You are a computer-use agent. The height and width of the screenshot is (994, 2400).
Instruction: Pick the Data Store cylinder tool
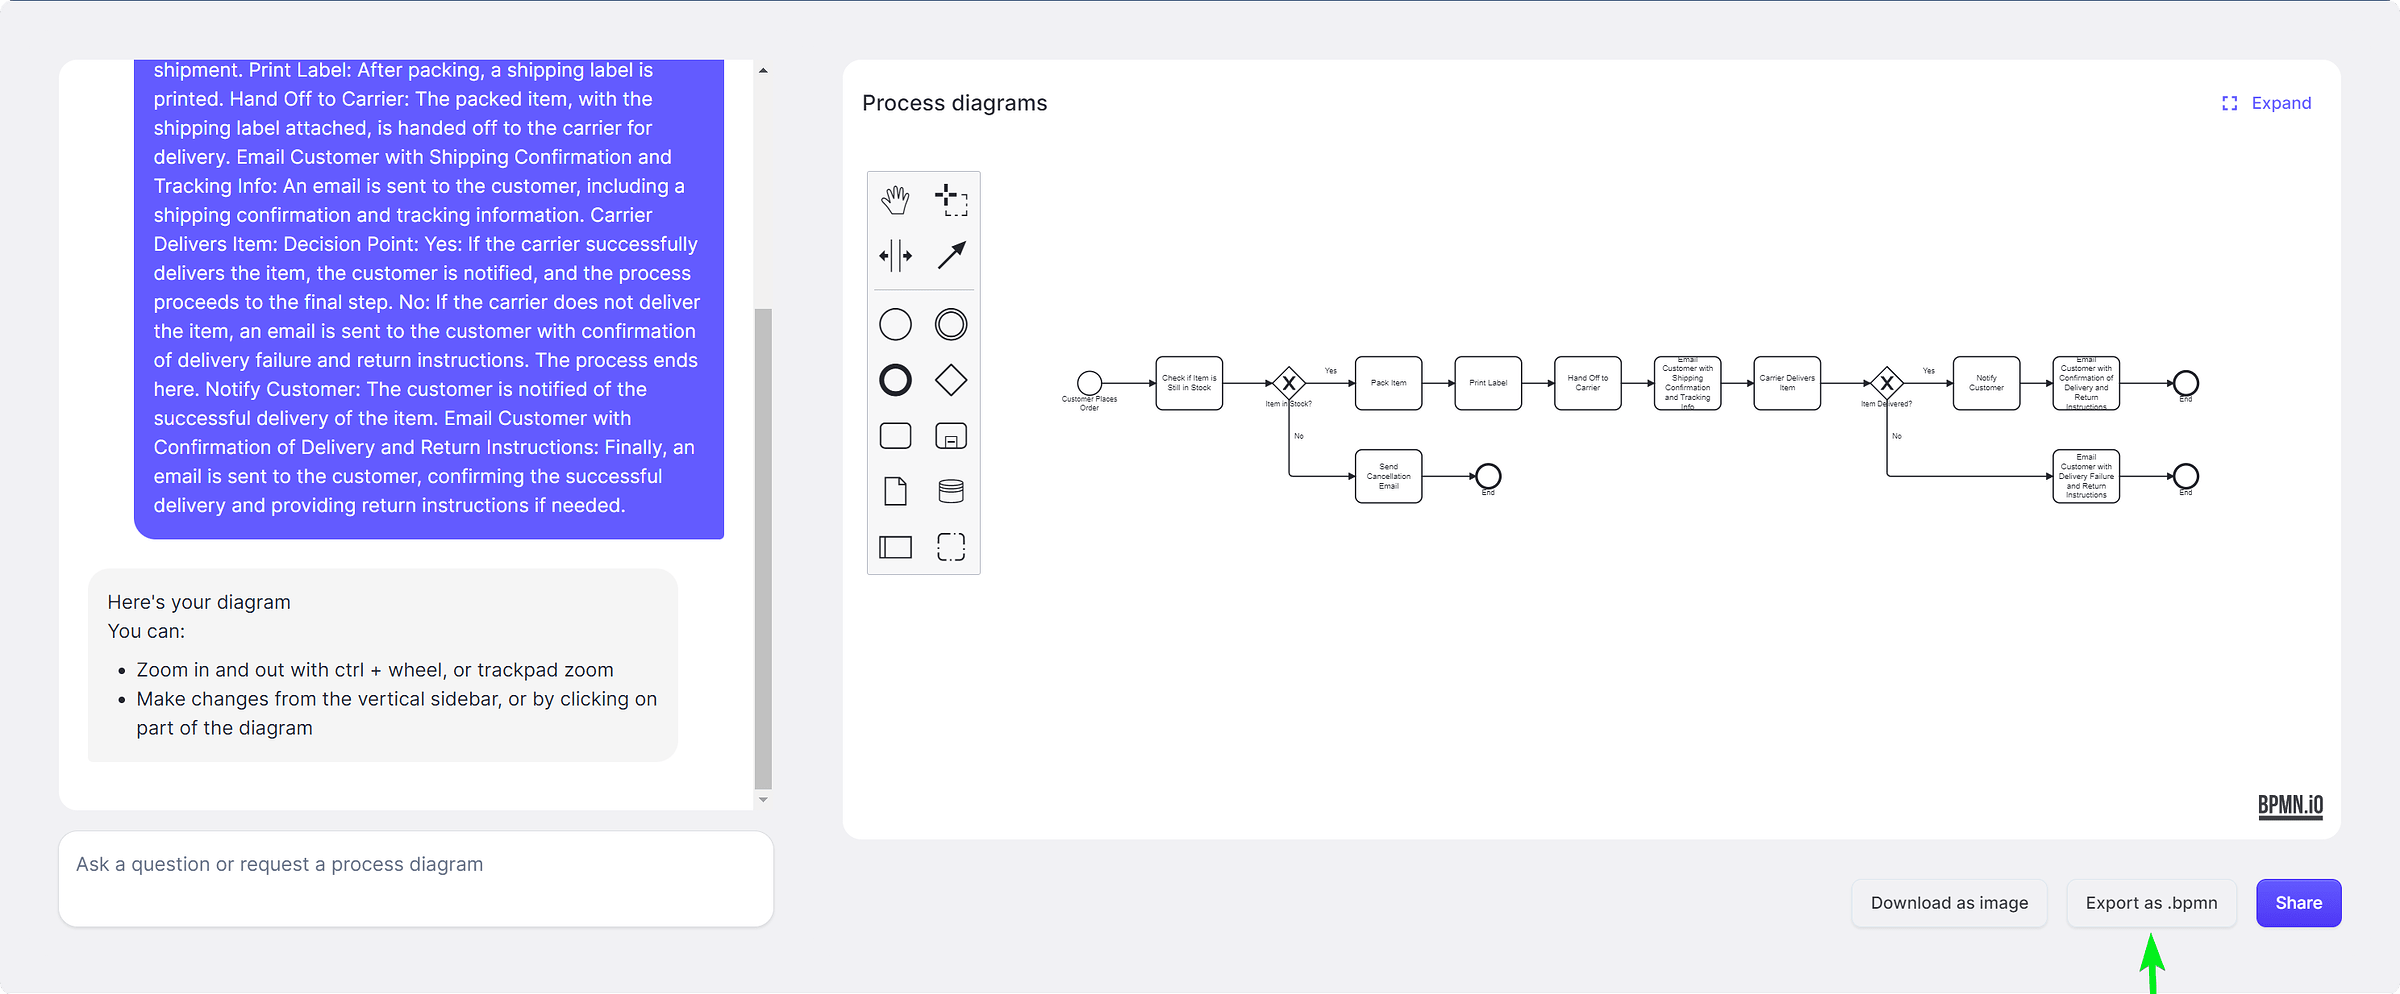950,490
